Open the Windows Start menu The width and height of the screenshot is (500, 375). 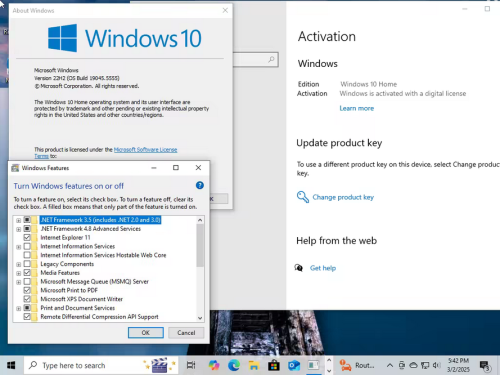(x=11, y=365)
